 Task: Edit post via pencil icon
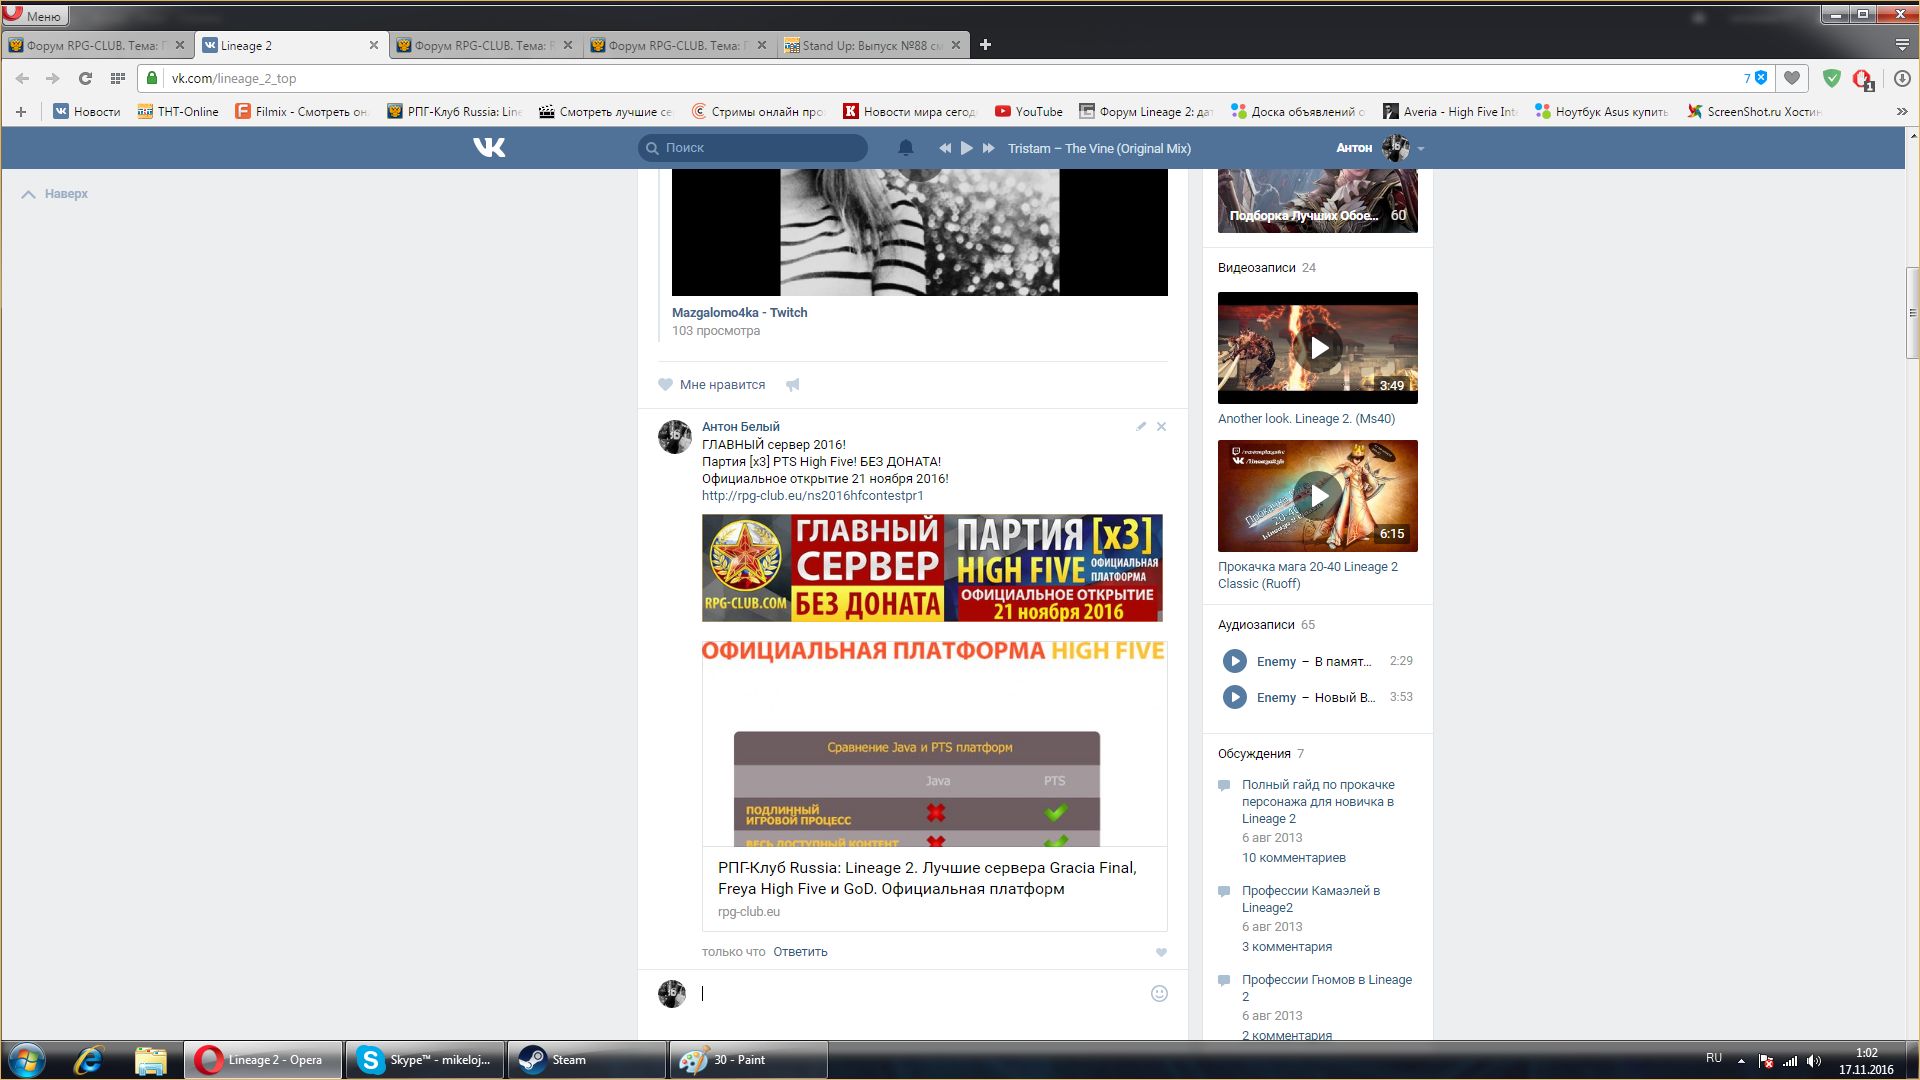[1141, 427]
